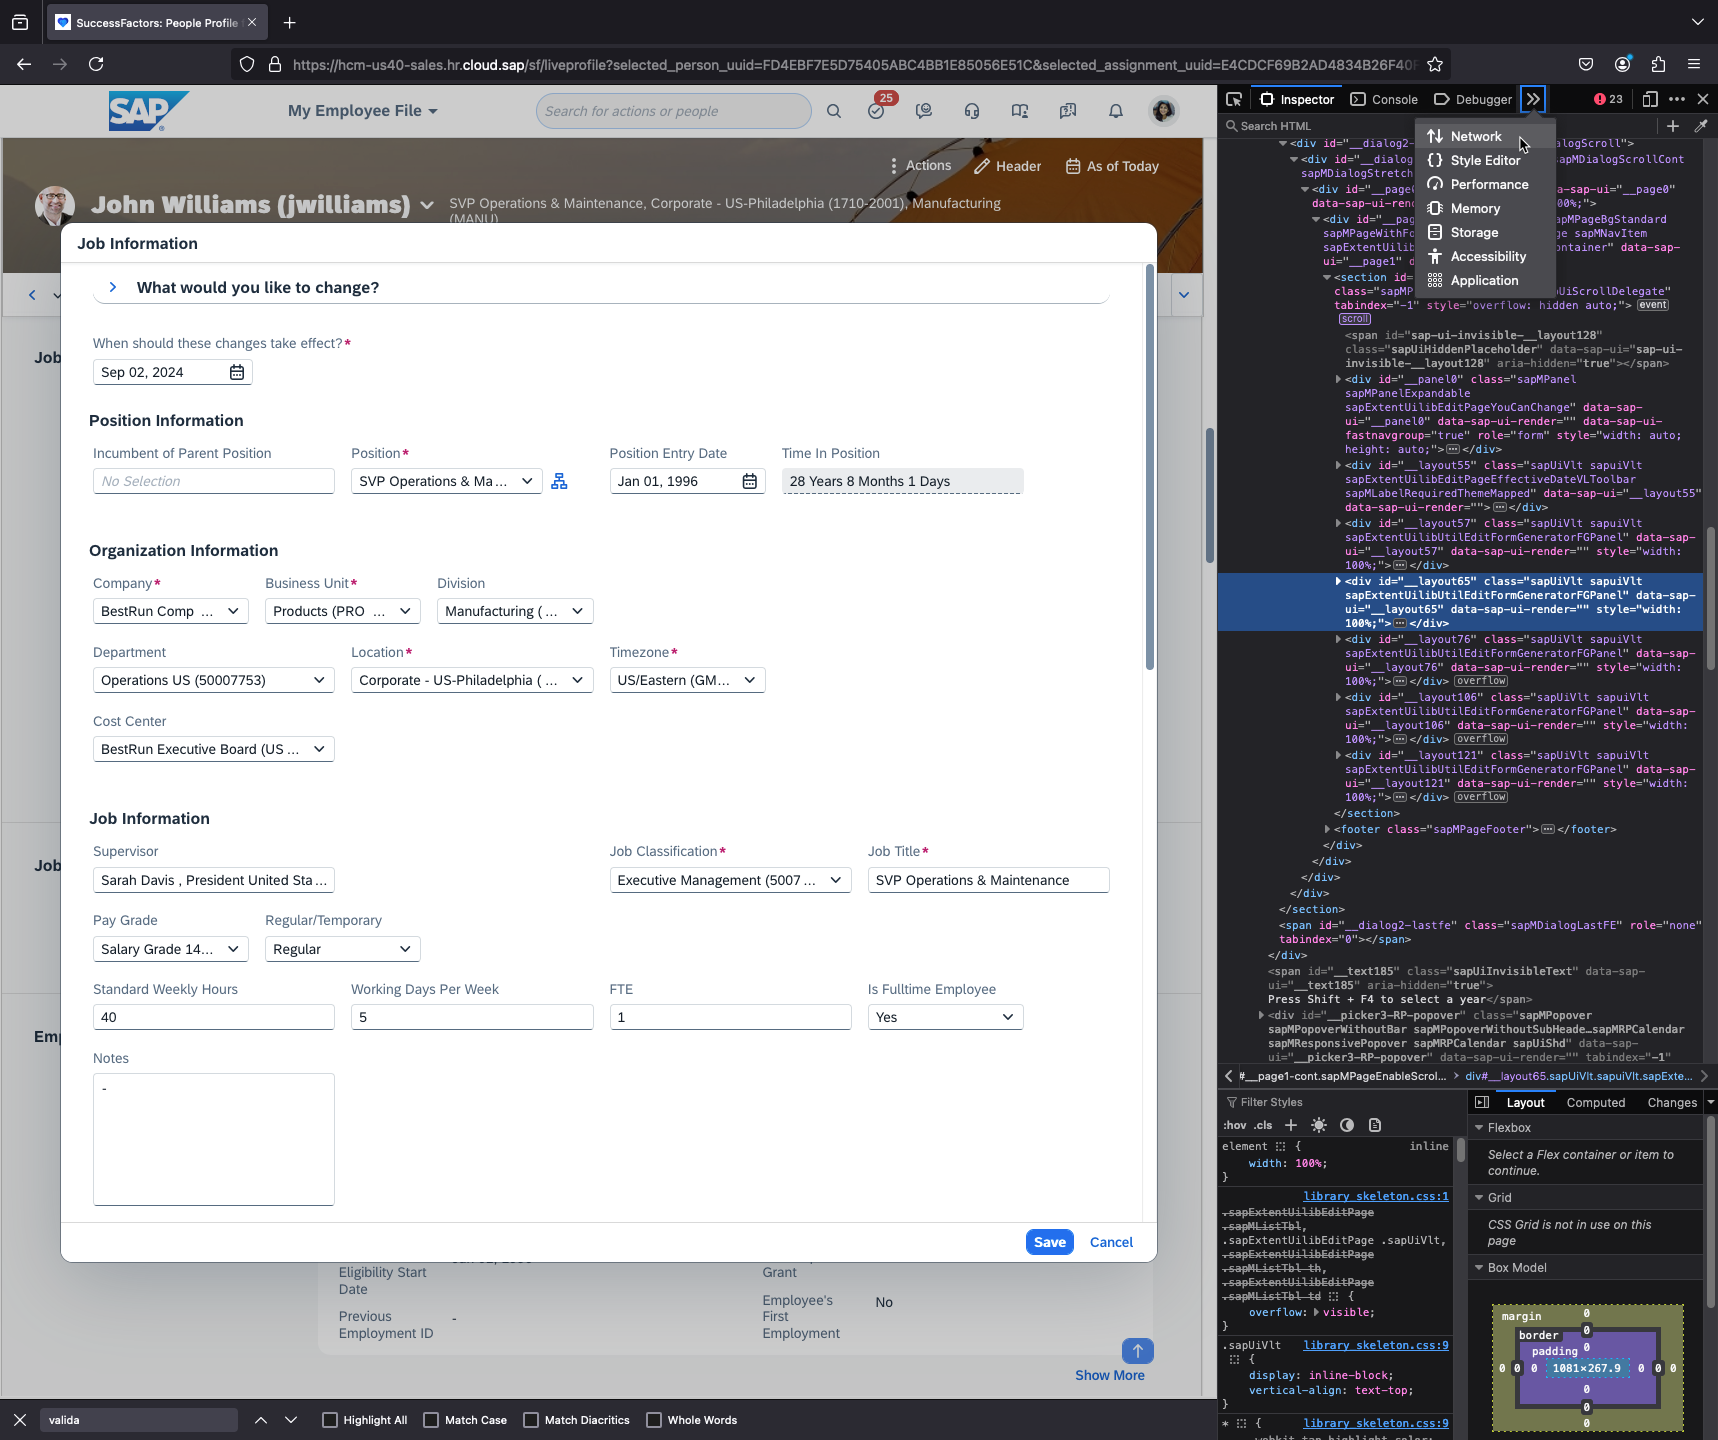Click the As of Today button

click(x=1112, y=166)
